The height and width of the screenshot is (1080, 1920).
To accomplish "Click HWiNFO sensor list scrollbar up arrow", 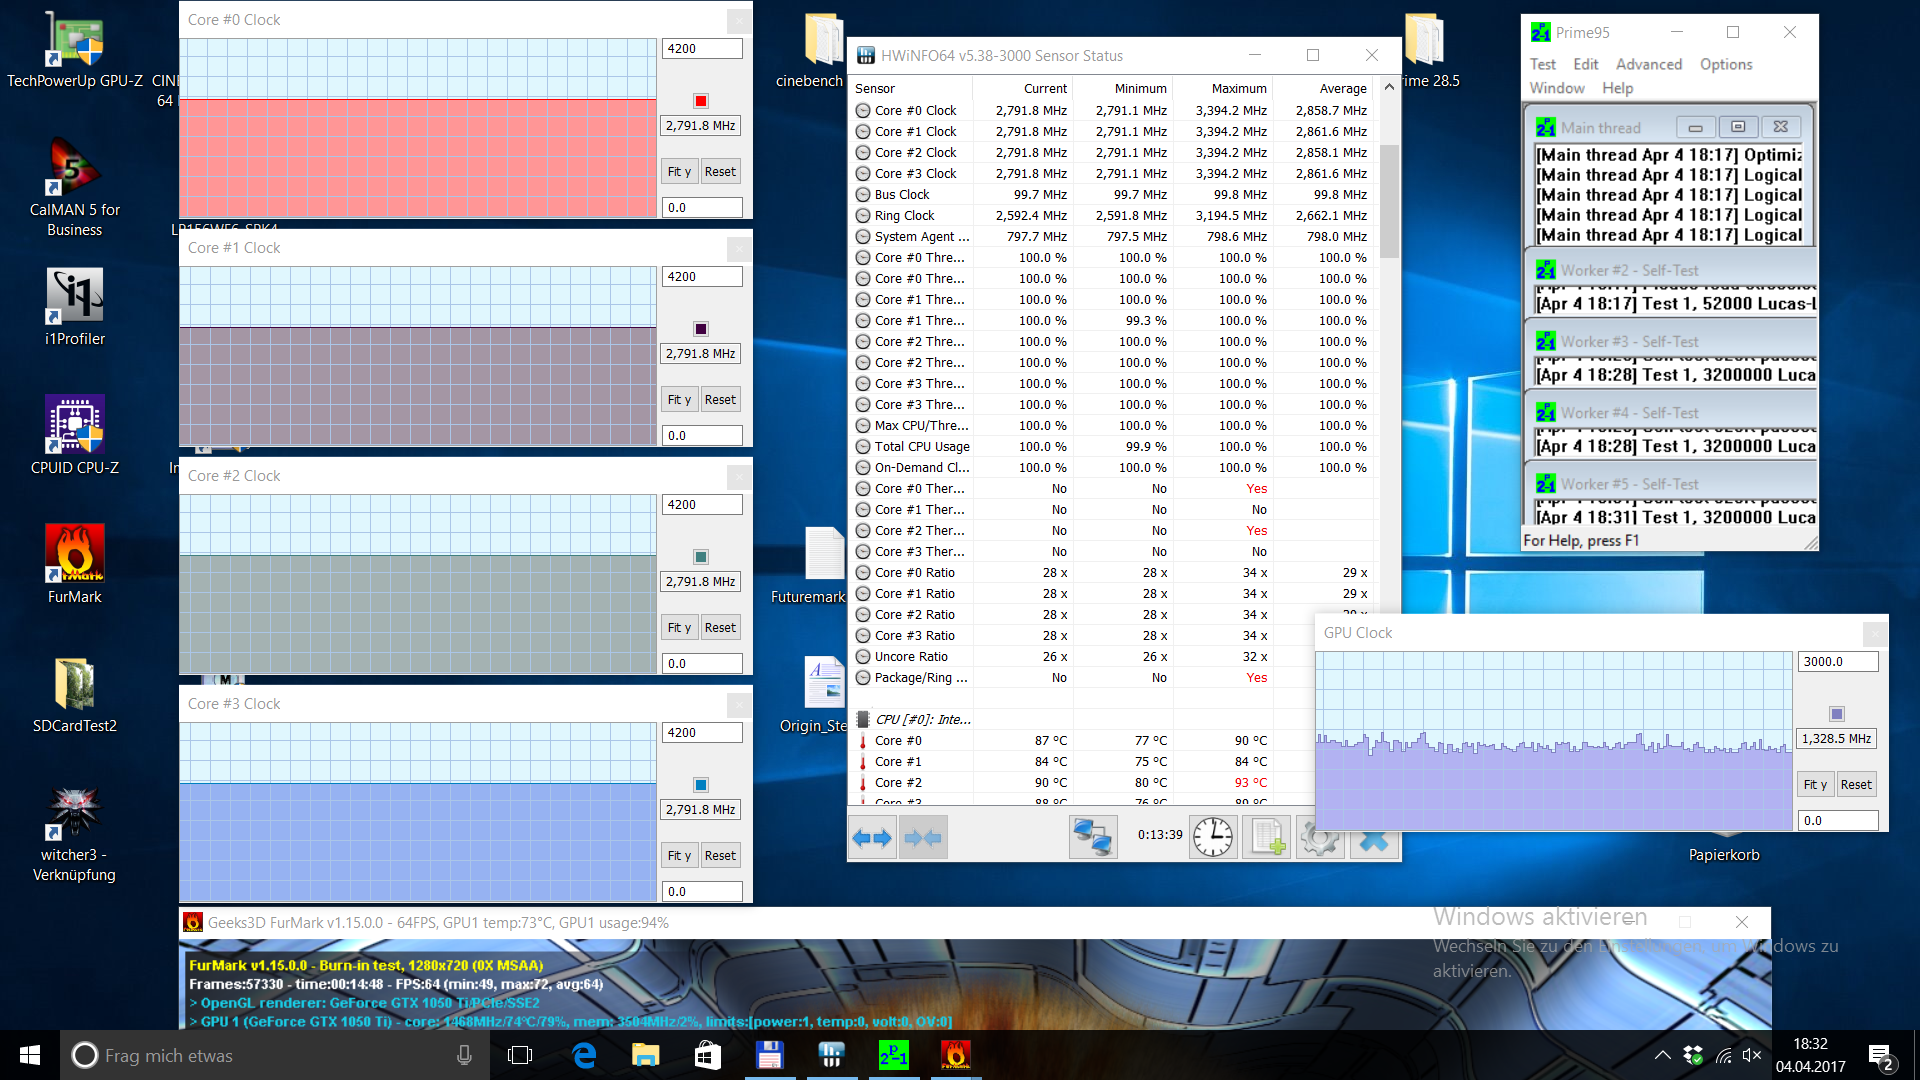I will [1389, 88].
